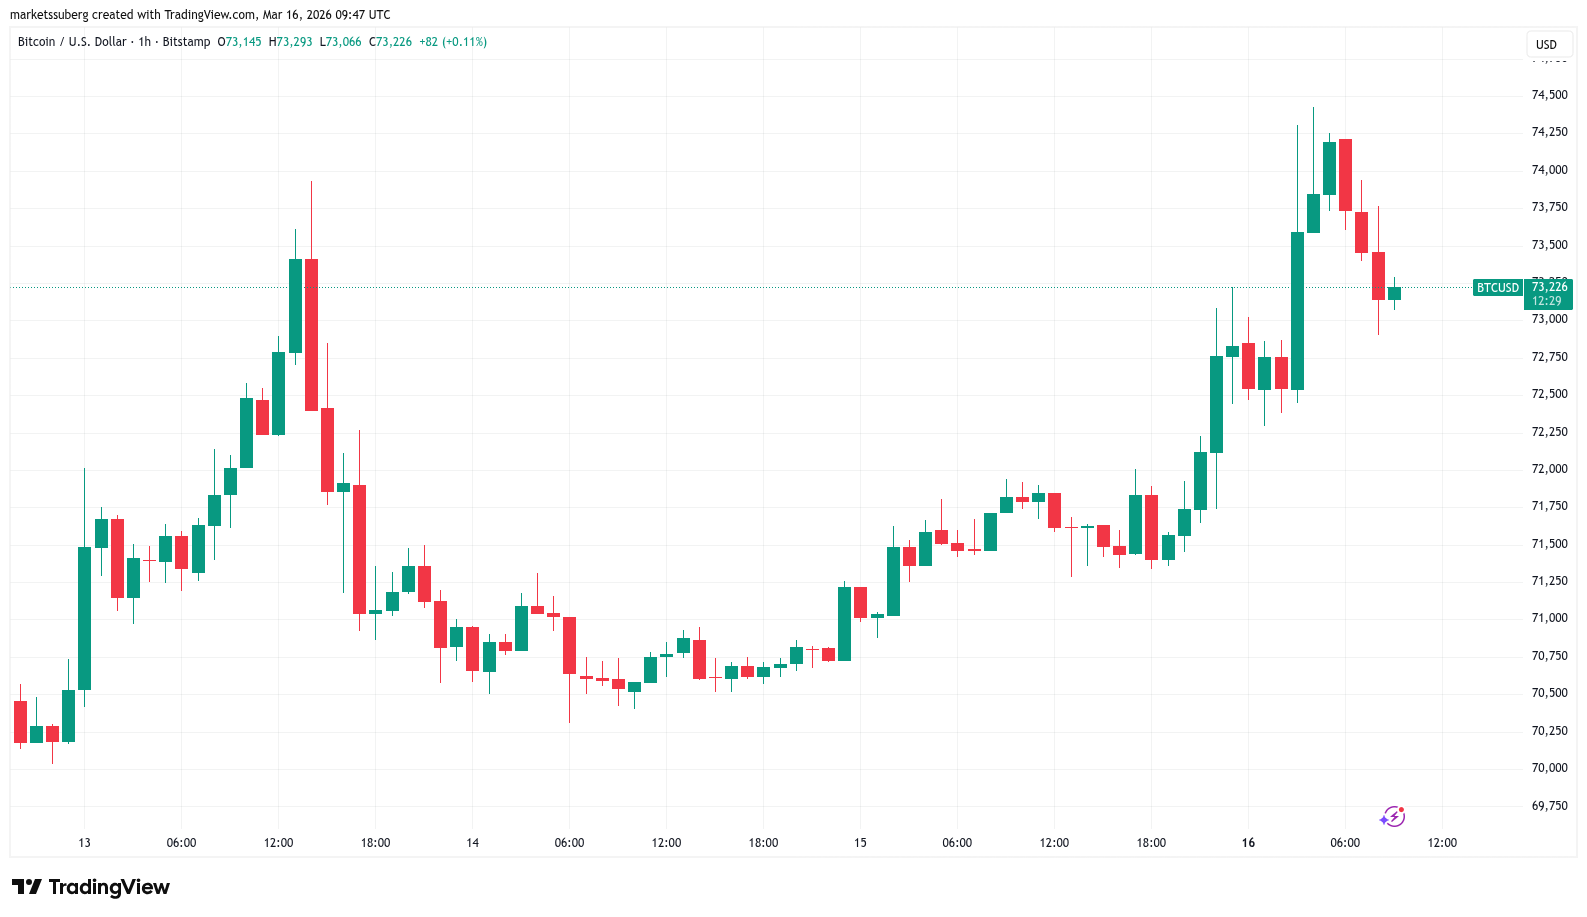Click the 74,500 price scale label
Image resolution: width=1587 pixels, height=917 pixels.
point(1549,95)
